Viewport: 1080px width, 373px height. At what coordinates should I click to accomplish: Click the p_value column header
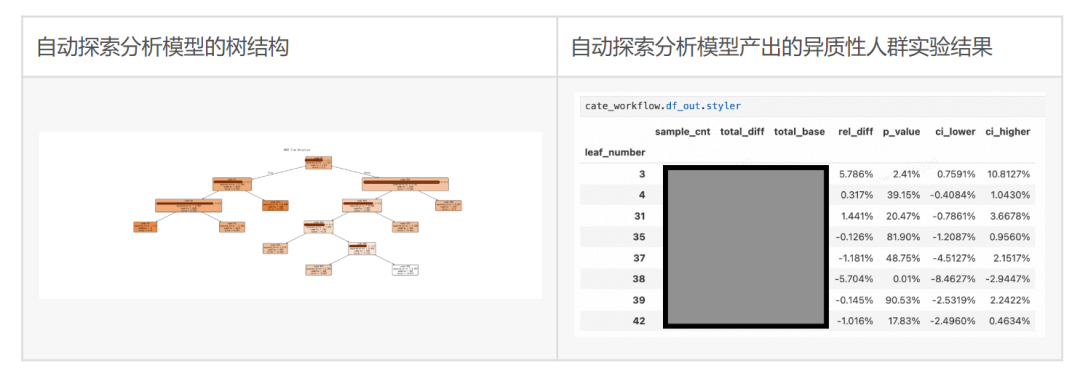[901, 131]
